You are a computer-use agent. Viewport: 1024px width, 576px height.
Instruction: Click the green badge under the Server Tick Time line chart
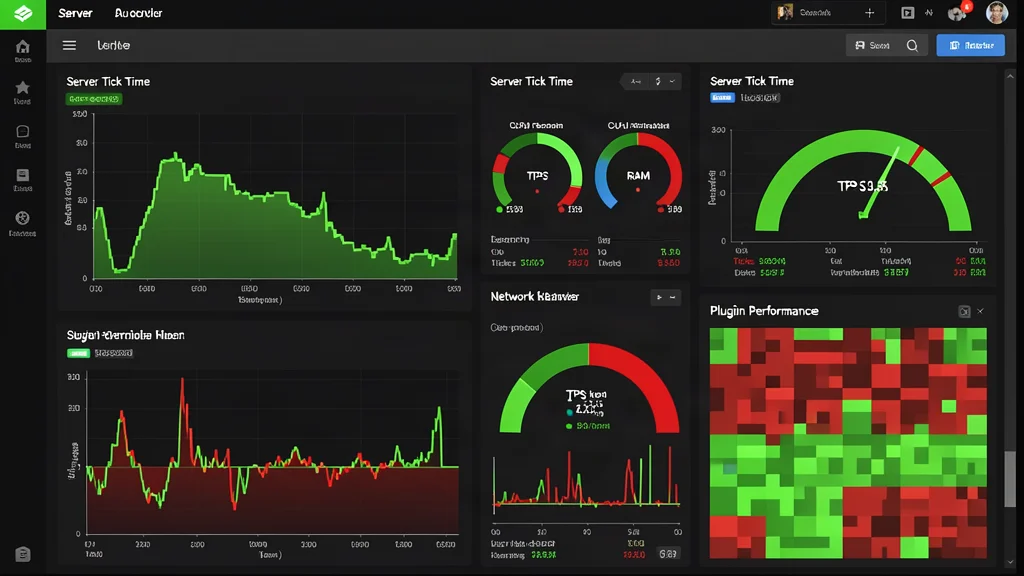pos(93,99)
